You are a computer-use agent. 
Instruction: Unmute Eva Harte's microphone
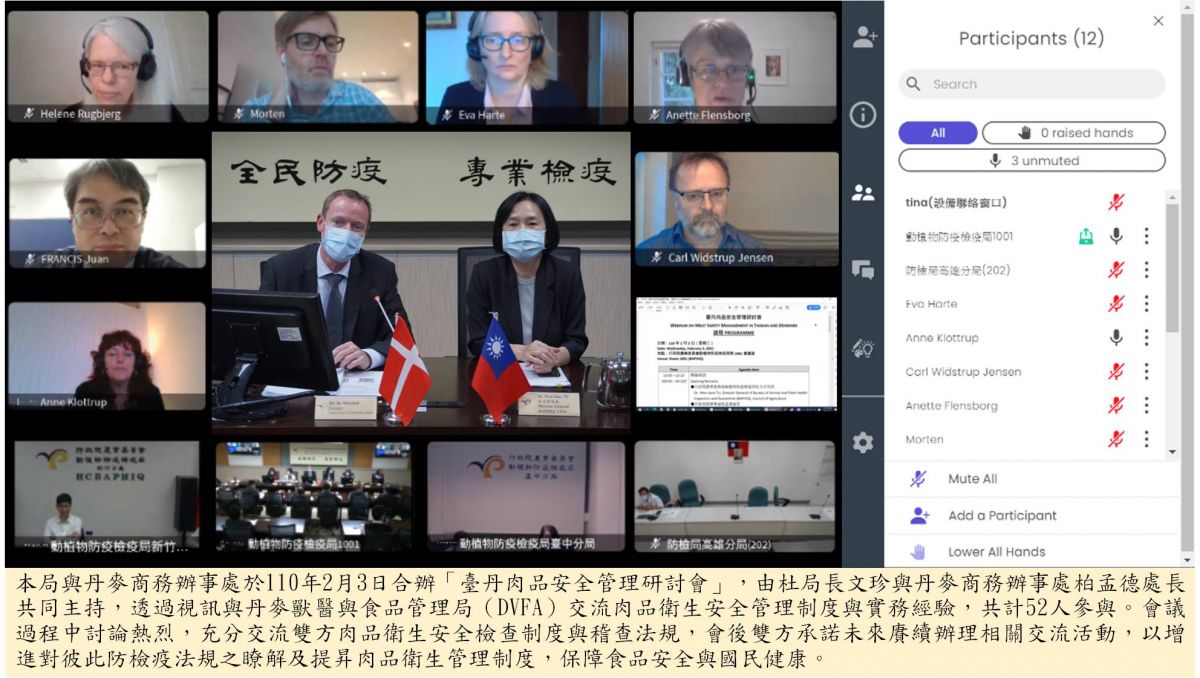pos(1116,304)
